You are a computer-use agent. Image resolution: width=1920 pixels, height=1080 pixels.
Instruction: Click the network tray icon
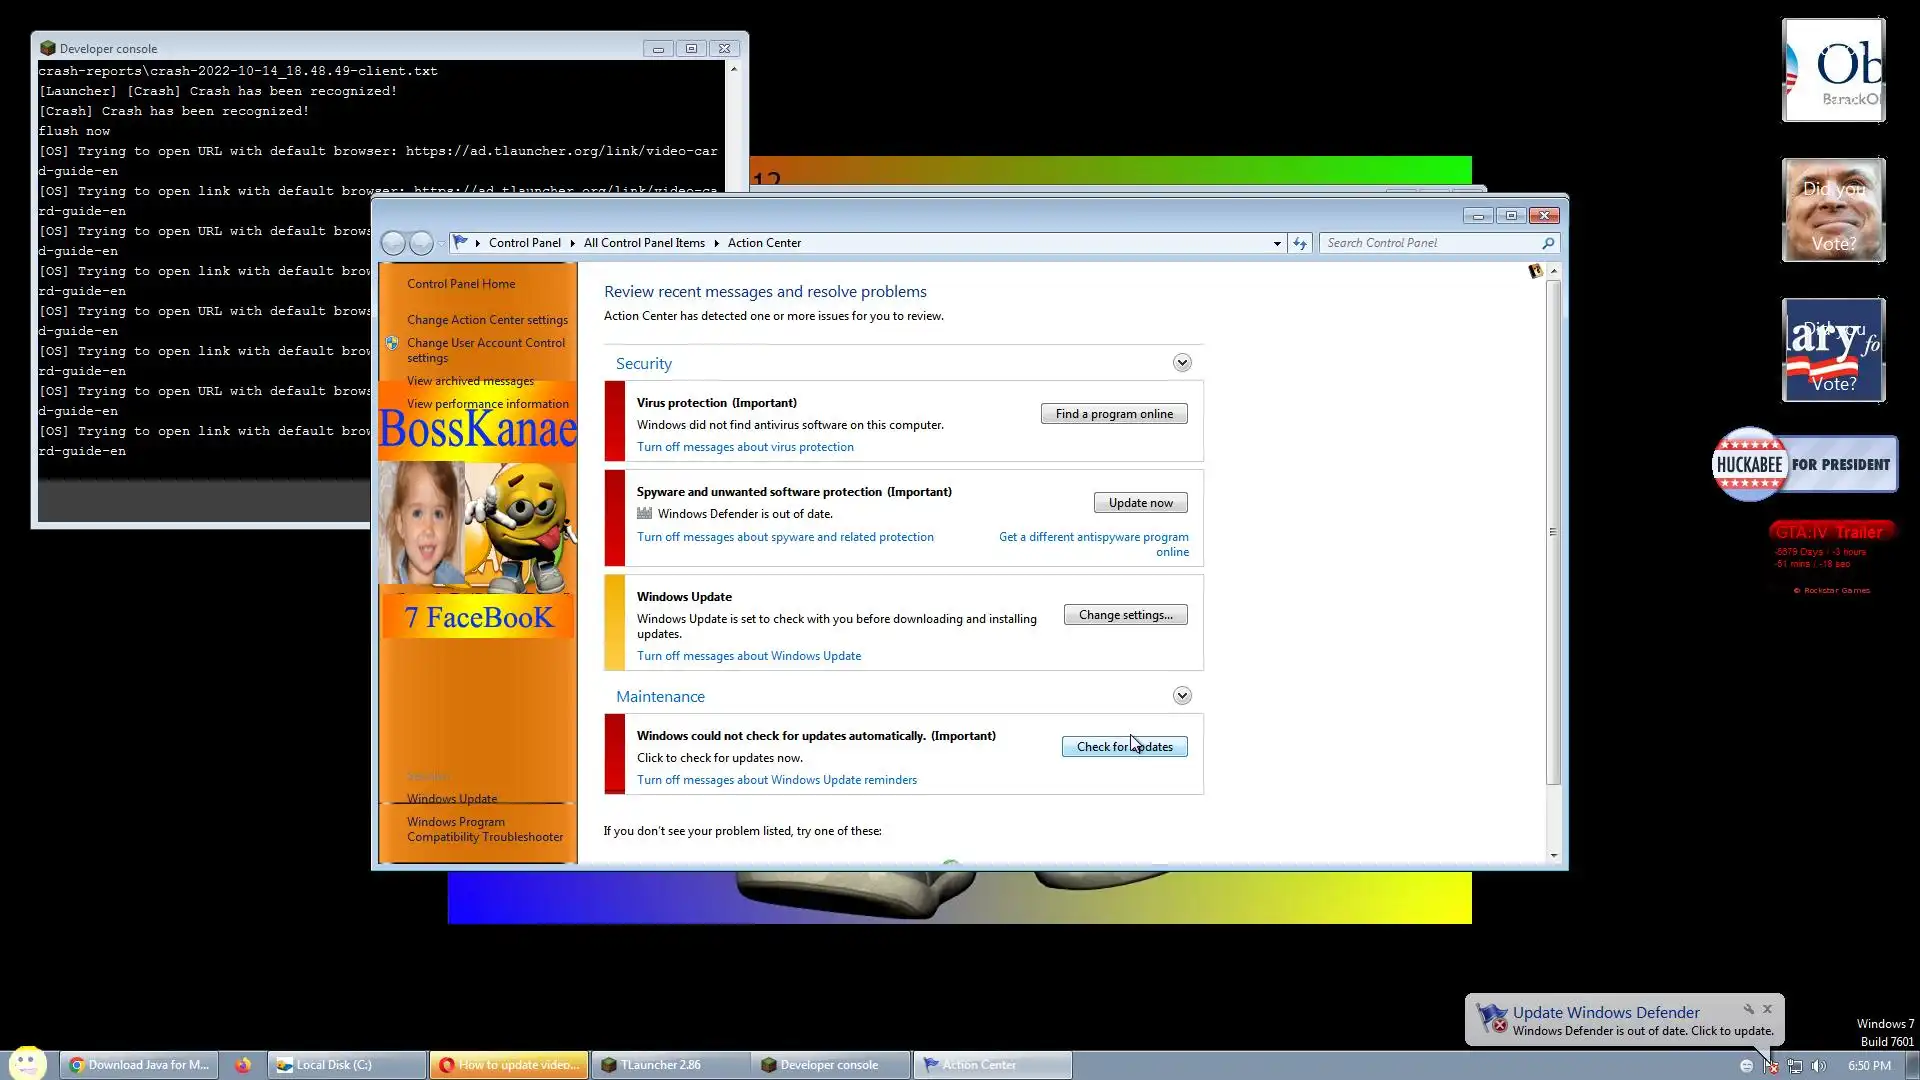pos(1795,1066)
